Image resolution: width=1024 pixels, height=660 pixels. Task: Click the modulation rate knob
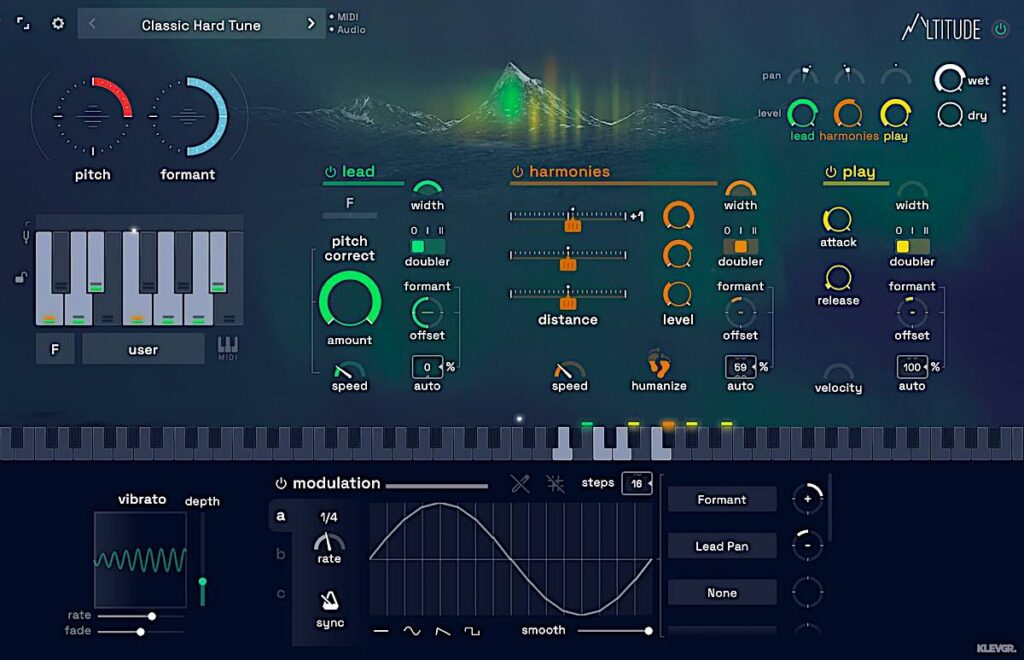[x=328, y=542]
